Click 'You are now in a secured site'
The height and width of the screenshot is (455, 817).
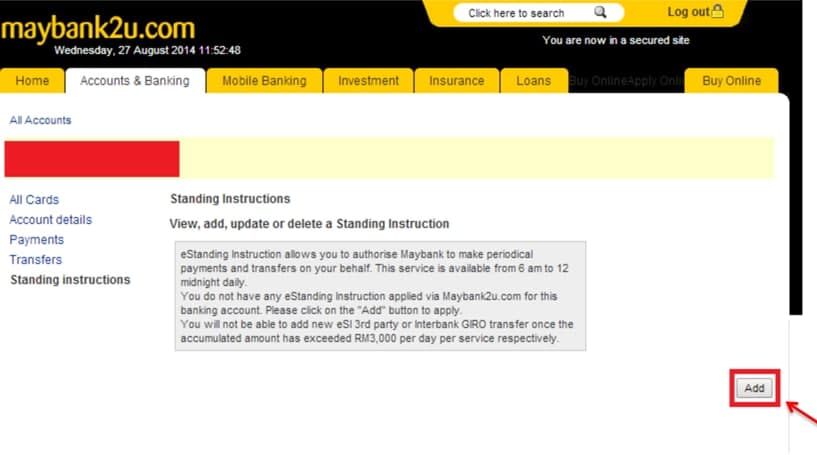616,40
